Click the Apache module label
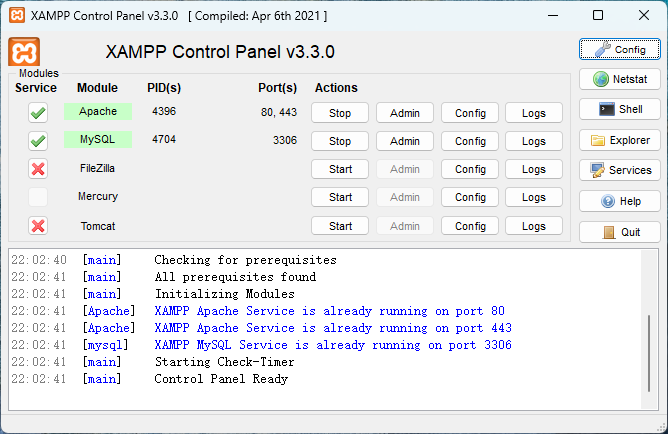 [98, 111]
